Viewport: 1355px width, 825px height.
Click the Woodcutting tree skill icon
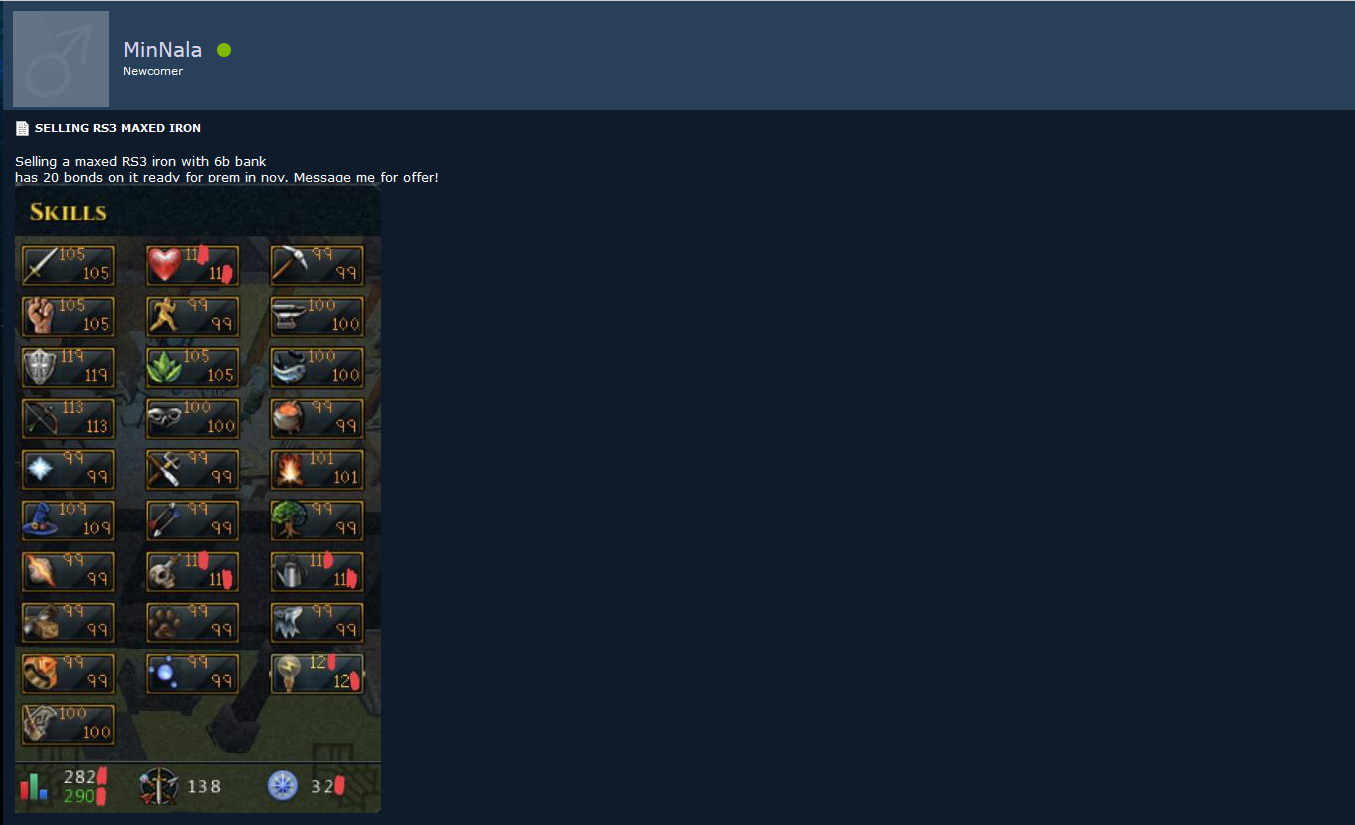point(289,520)
